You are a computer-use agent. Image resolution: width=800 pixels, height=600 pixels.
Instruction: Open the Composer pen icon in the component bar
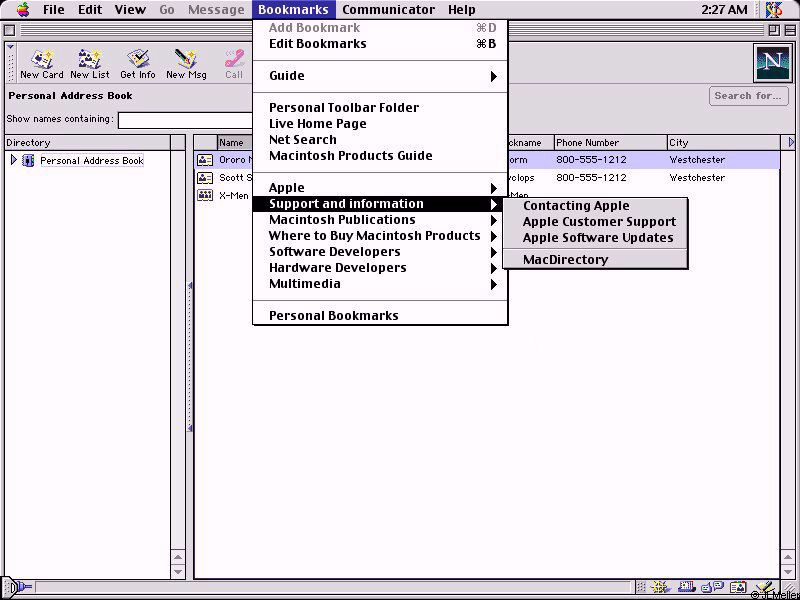[765, 588]
